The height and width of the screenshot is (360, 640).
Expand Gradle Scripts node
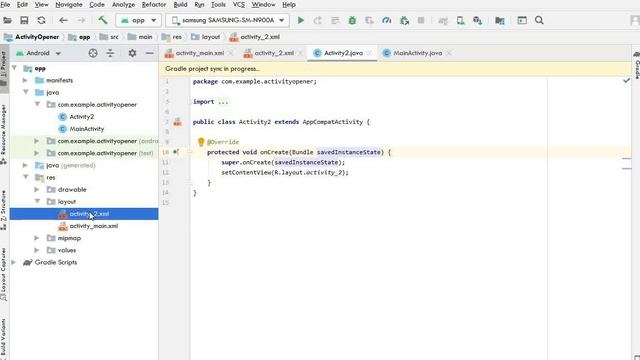pyautogui.click(x=14, y=262)
